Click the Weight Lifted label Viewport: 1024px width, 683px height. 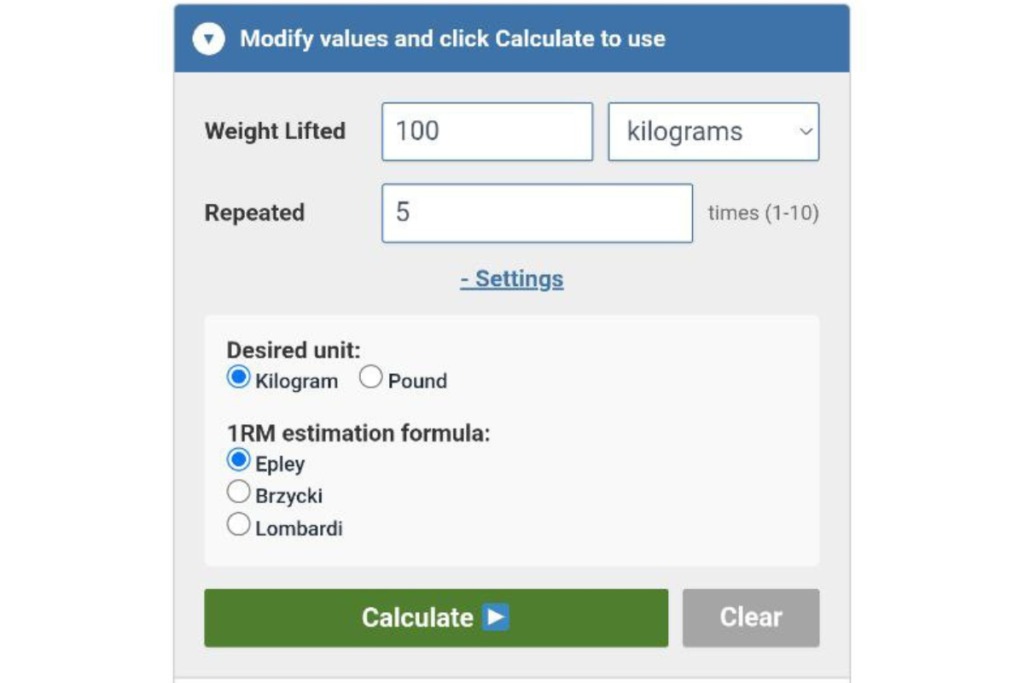click(x=275, y=131)
